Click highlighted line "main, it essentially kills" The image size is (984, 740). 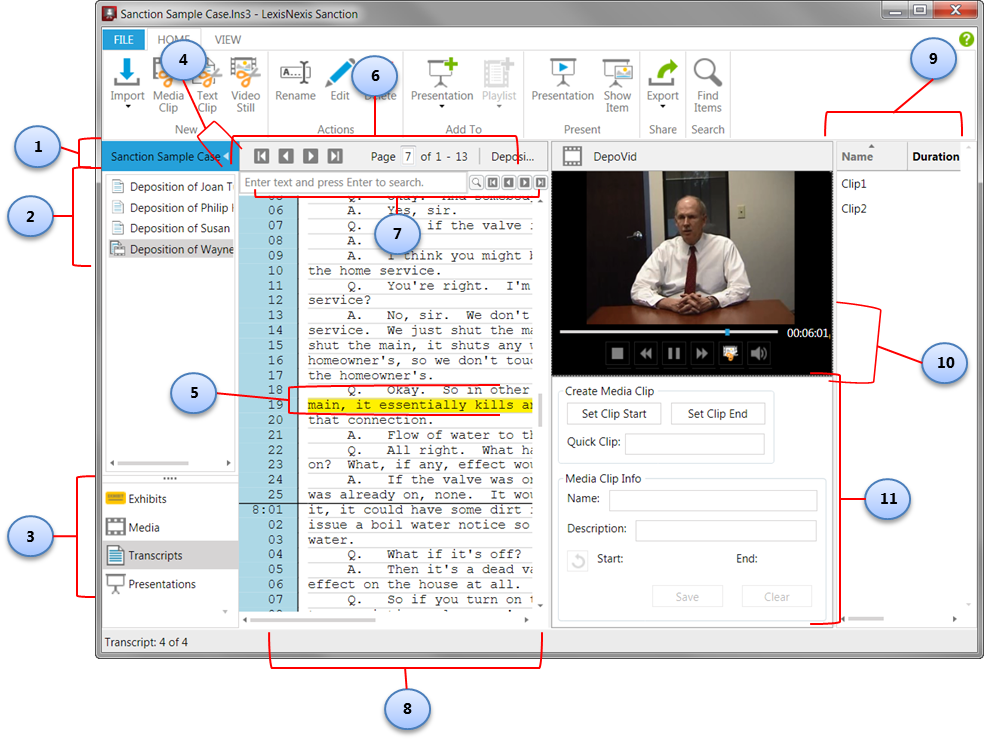[419, 405]
